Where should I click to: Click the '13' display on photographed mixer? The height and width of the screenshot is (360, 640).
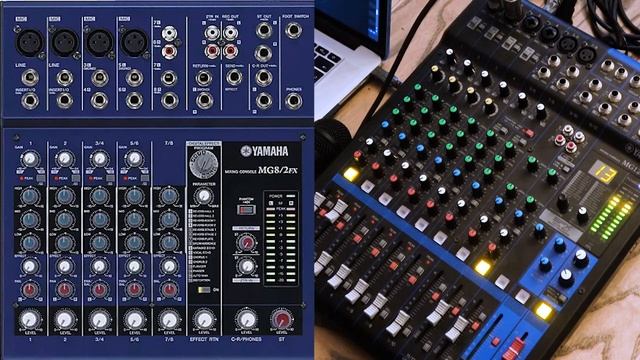pyautogui.click(x=604, y=171)
